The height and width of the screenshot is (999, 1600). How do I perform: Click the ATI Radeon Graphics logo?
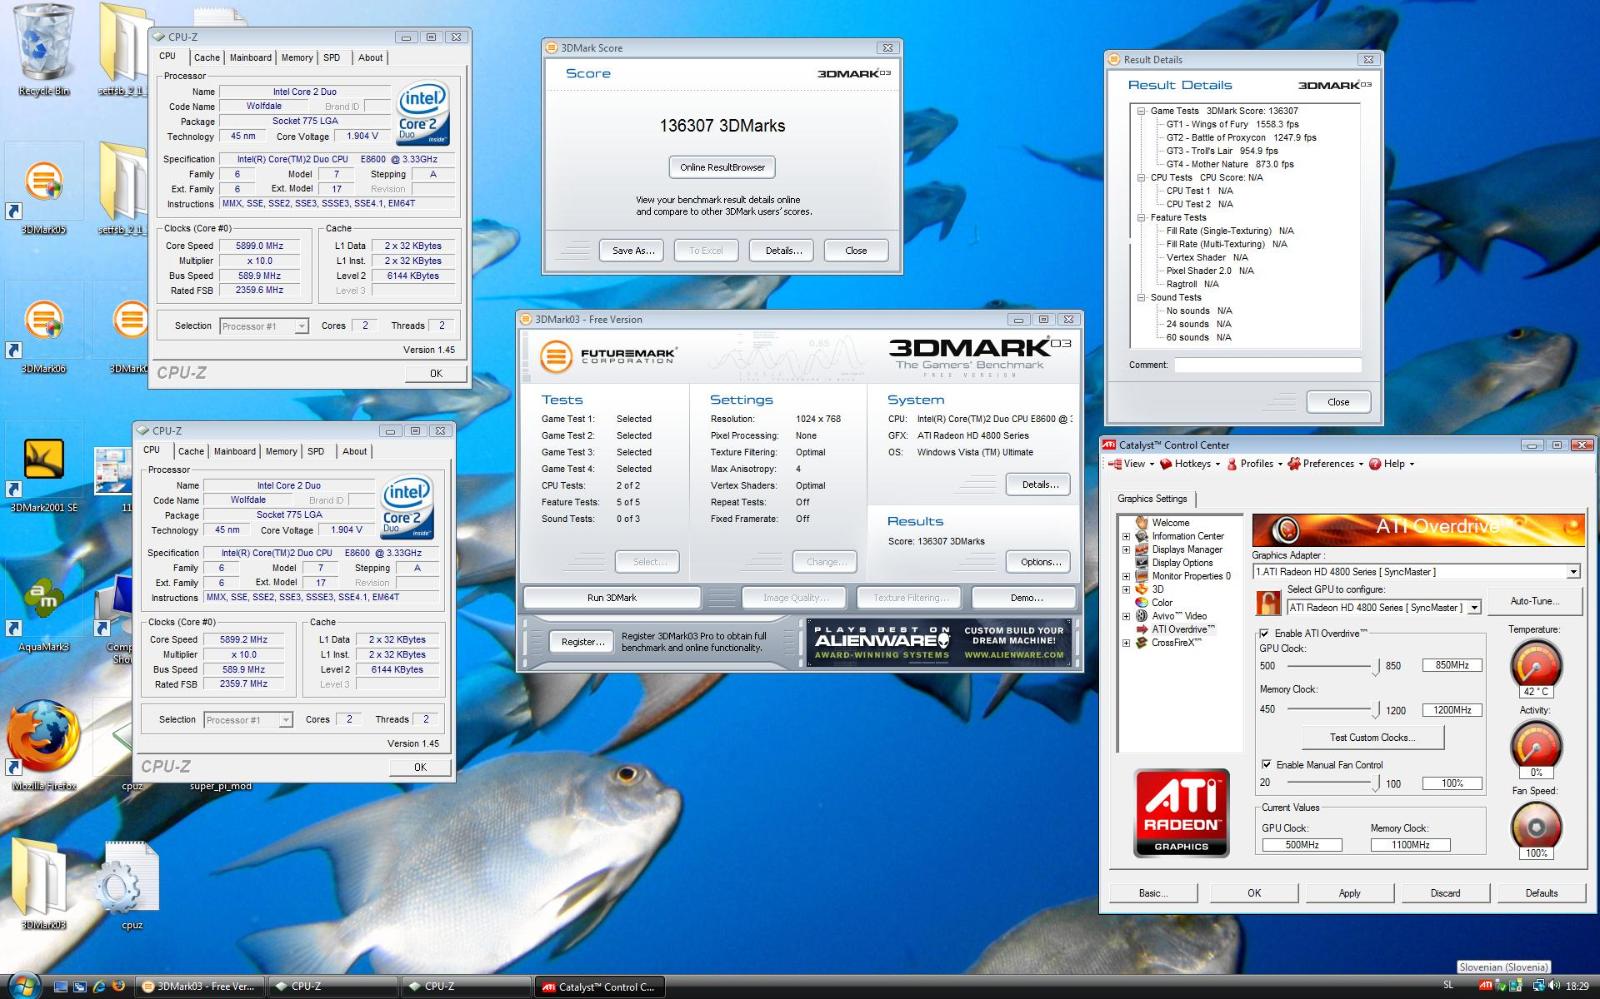(1181, 813)
